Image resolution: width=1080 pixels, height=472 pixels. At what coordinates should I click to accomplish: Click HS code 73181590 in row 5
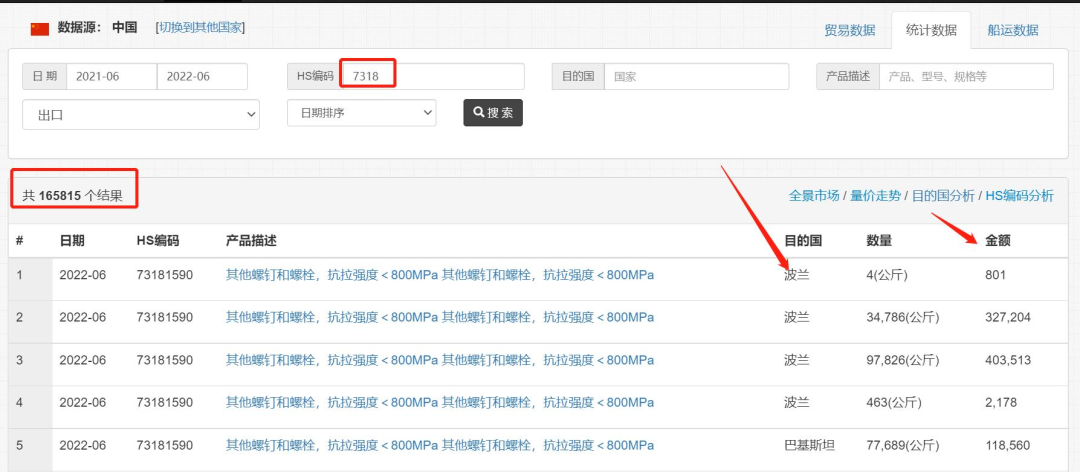[165, 446]
